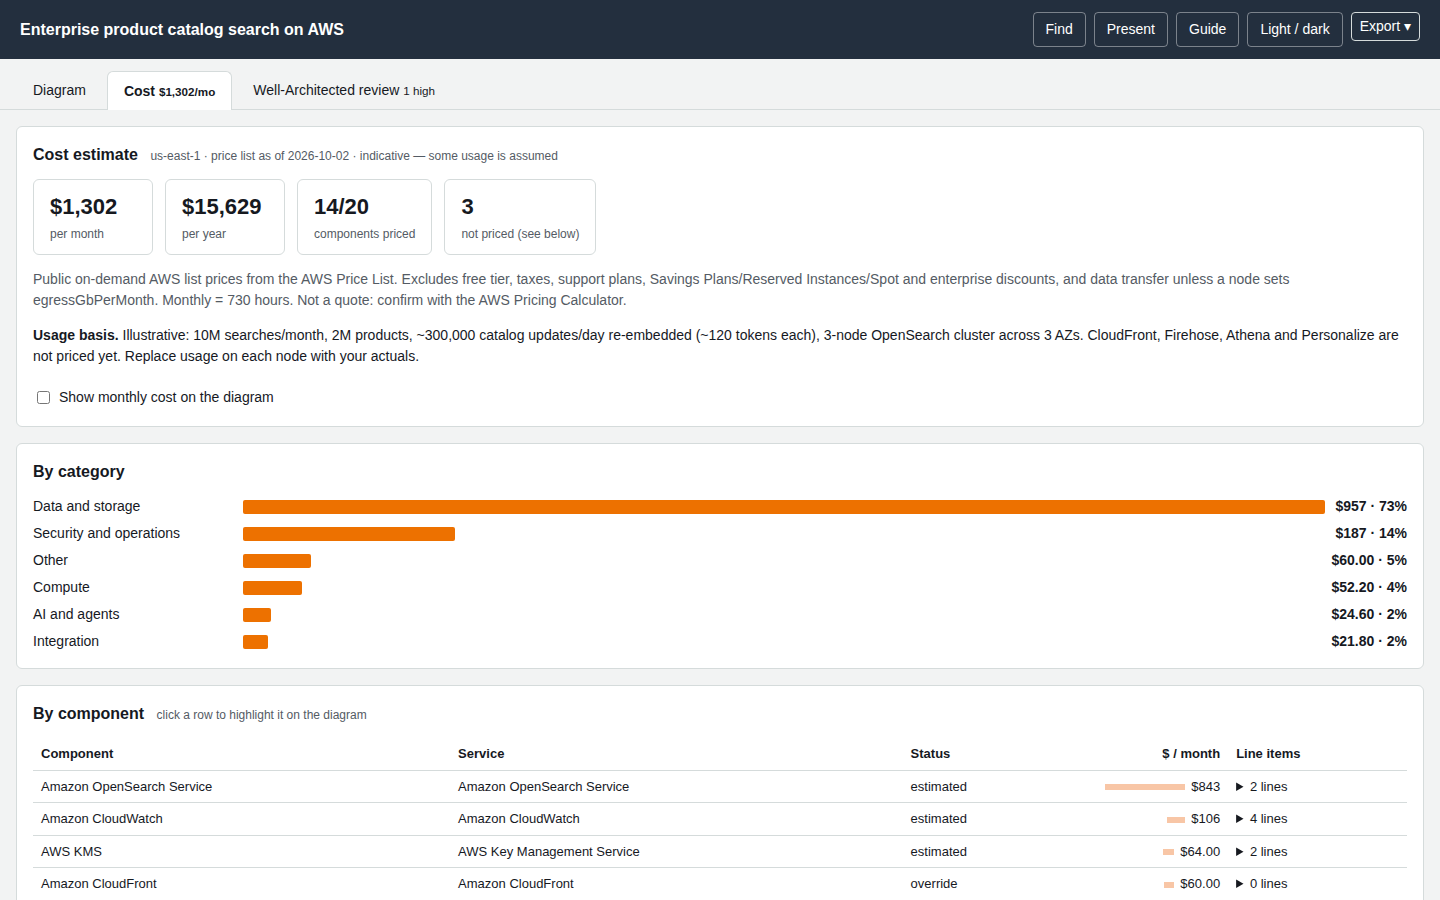Click the Integration category label
This screenshot has height=900, width=1440.
coord(66,641)
